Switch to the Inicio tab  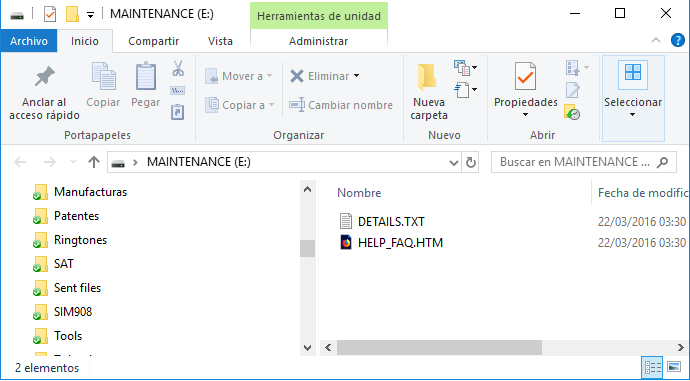pos(84,41)
